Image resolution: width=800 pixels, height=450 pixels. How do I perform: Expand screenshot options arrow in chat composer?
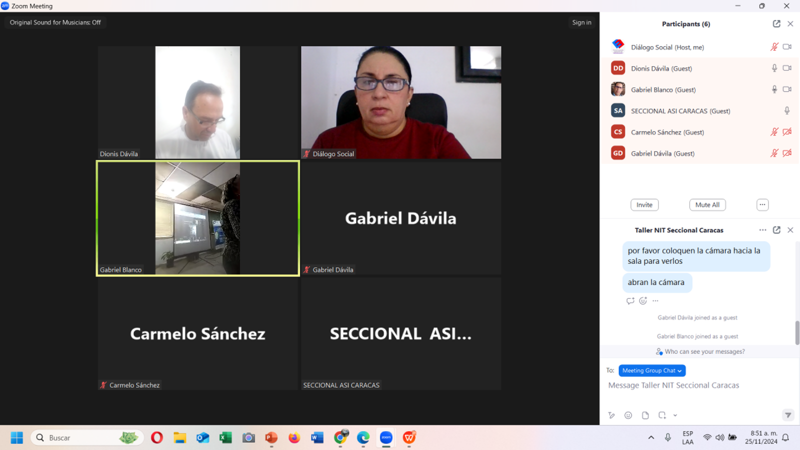point(675,415)
